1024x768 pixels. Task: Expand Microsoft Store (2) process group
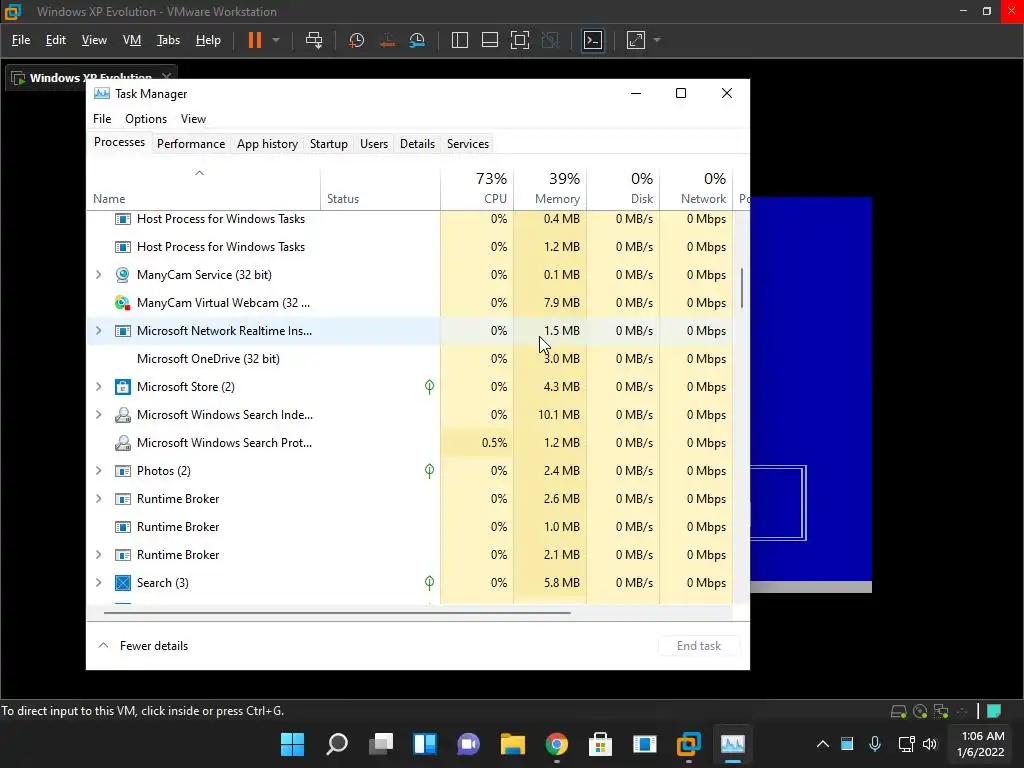(x=99, y=387)
